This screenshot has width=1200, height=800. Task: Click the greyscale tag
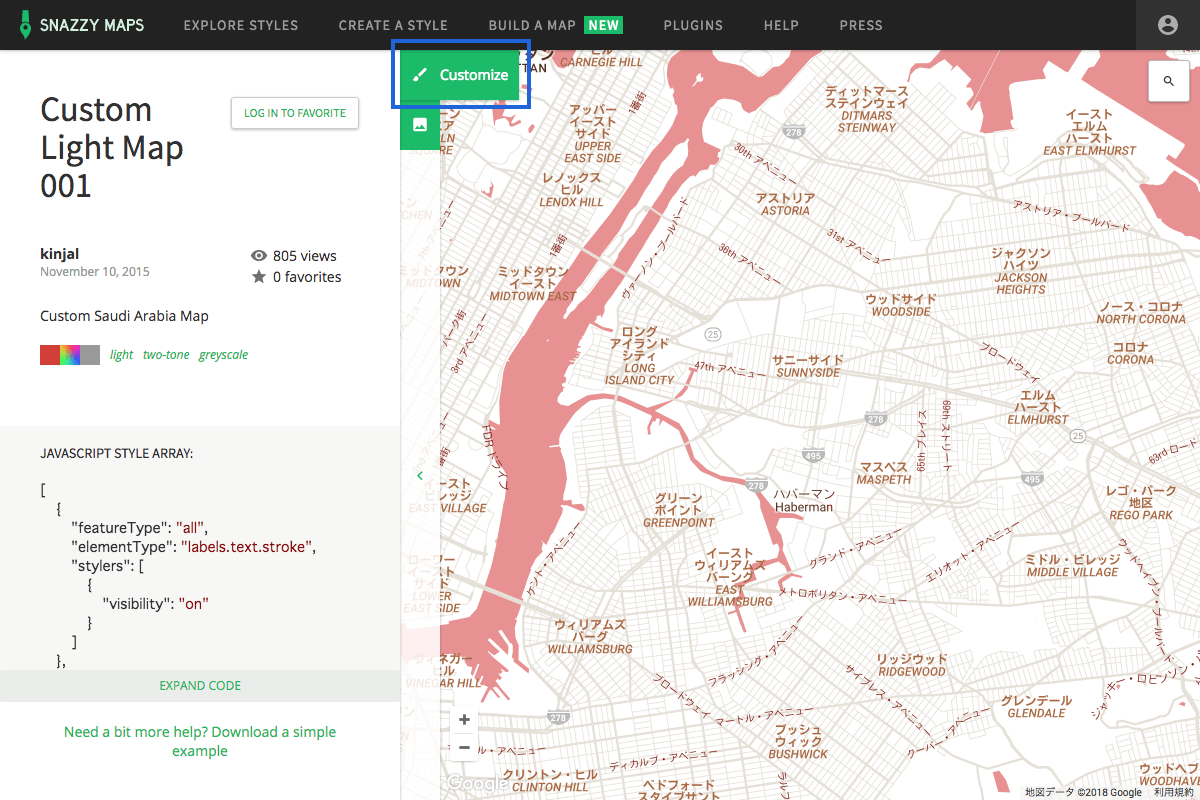(x=223, y=355)
